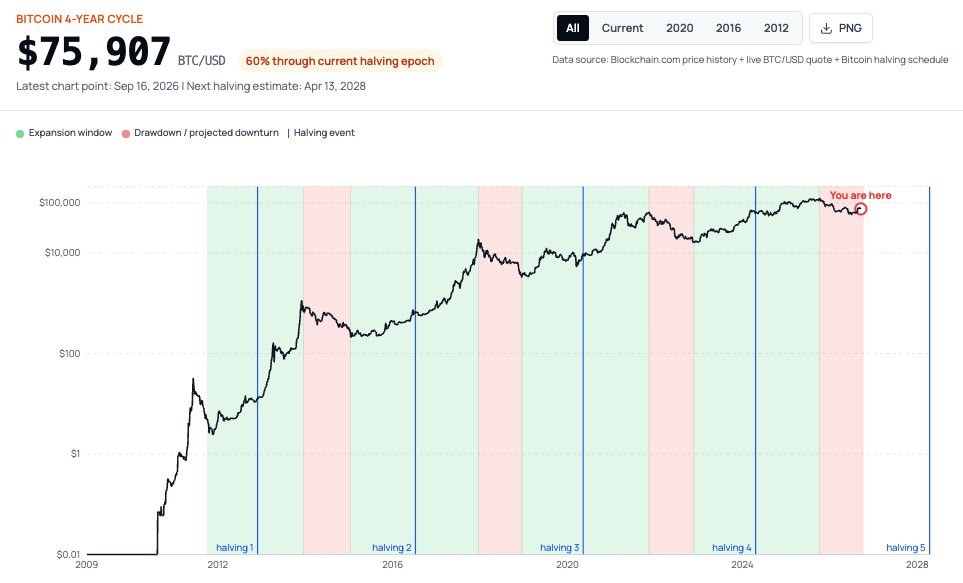This screenshot has height=583, width=963.
Task: Download the chart as PNG
Action: click(x=840, y=28)
